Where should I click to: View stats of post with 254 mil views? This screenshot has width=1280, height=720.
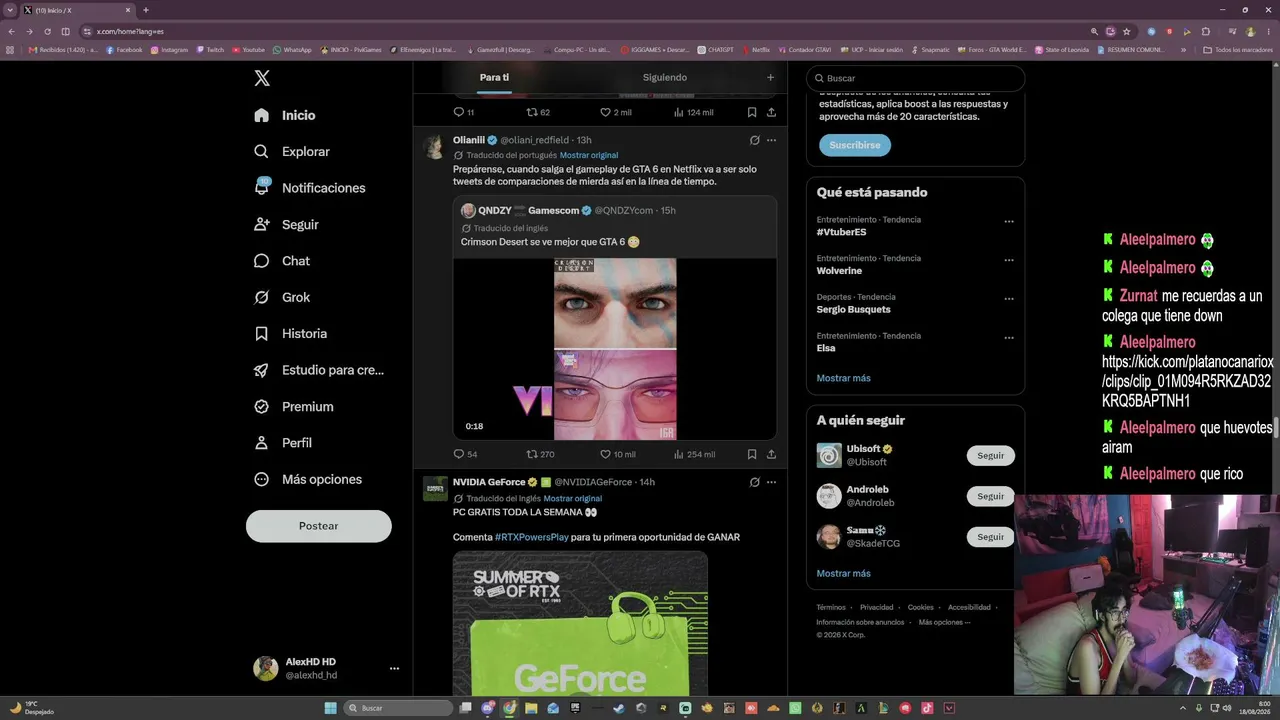coord(695,454)
